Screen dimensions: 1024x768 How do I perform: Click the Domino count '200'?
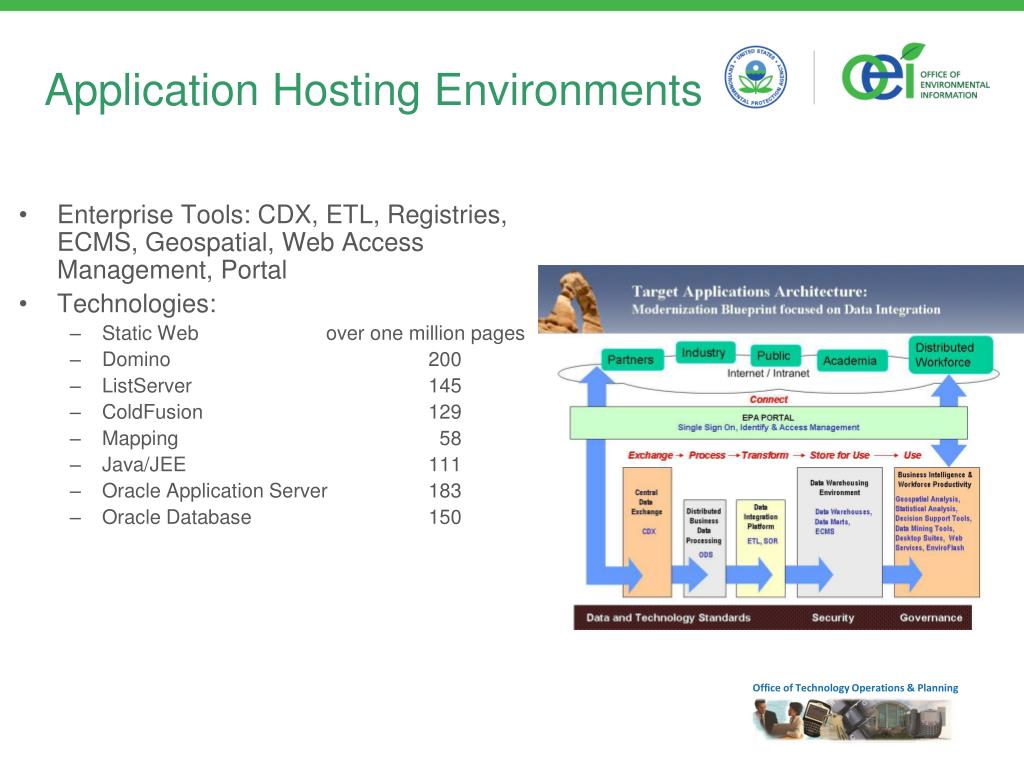(445, 359)
